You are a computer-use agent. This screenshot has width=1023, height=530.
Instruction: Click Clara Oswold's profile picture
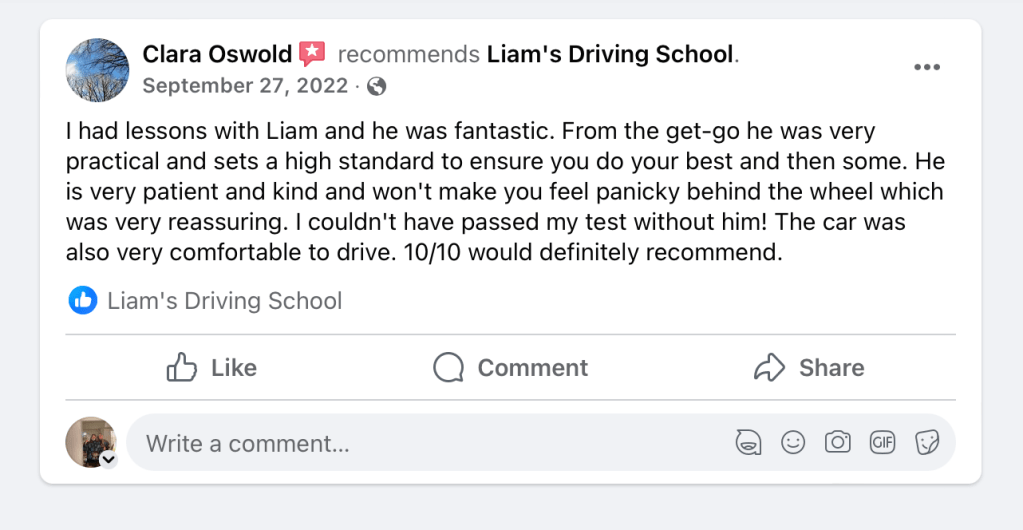(x=97, y=70)
